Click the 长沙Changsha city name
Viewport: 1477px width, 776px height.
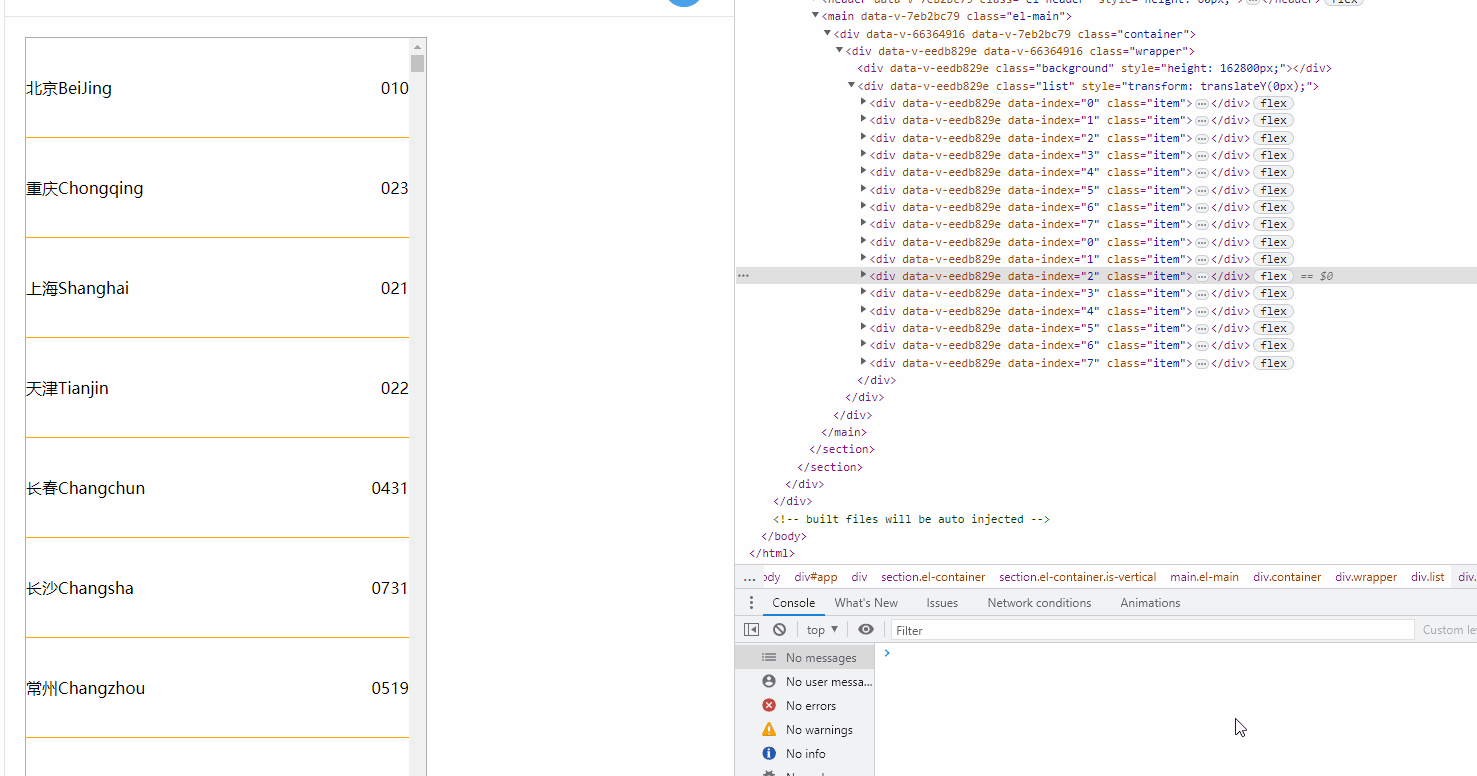pos(80,588)
